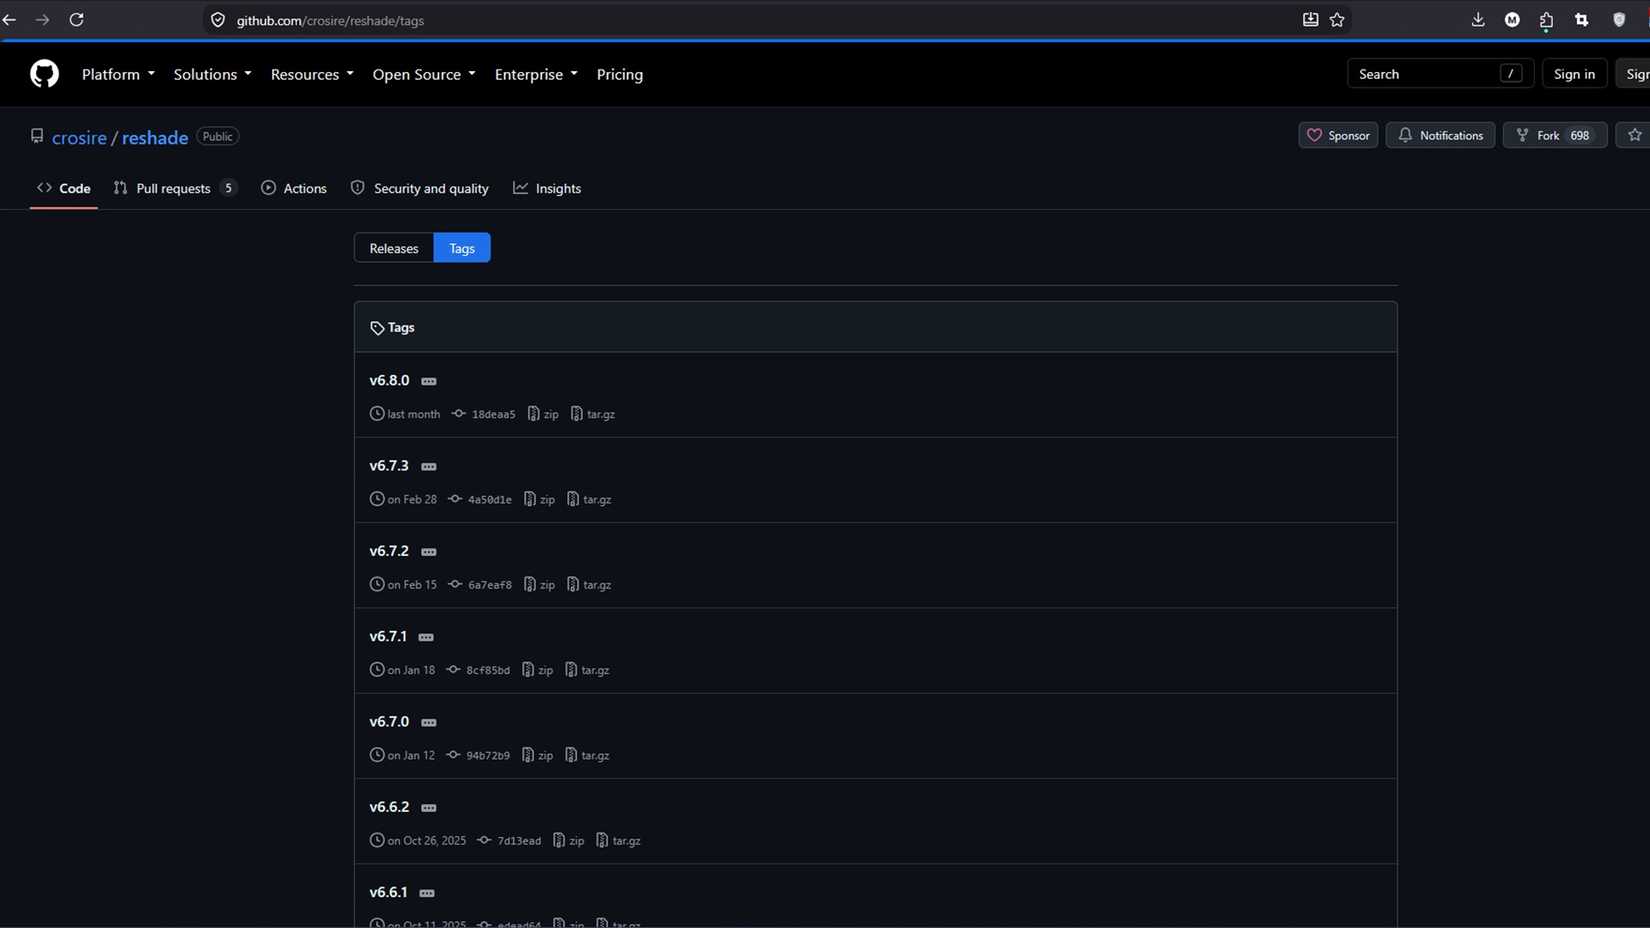Open the Security and quality tab
The height and width of the screenshot is (928, 1650).
coord(420,188)
